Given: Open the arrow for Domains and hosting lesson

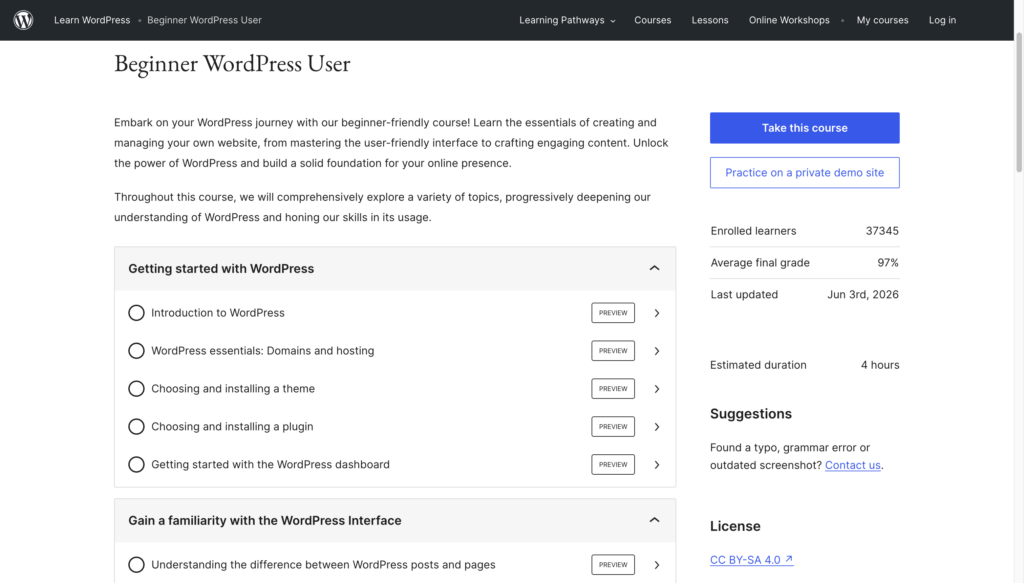Looking at the screenshot, I should [x=657, y=351].
